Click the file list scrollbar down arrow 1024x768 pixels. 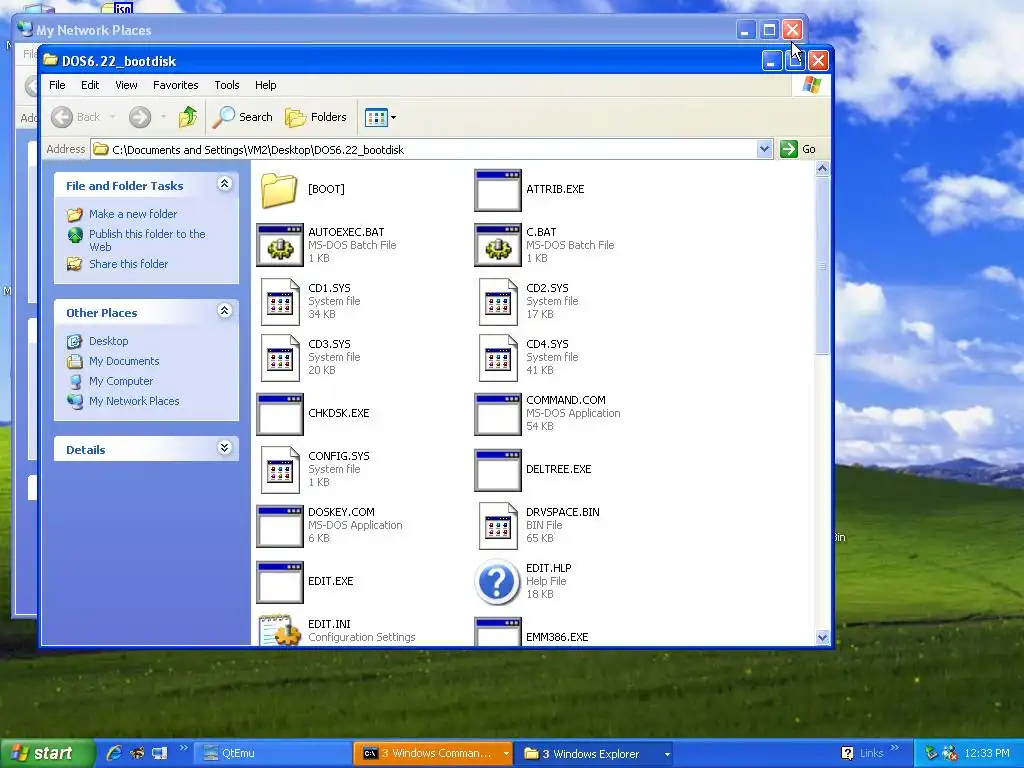click(x=822, y=637)
